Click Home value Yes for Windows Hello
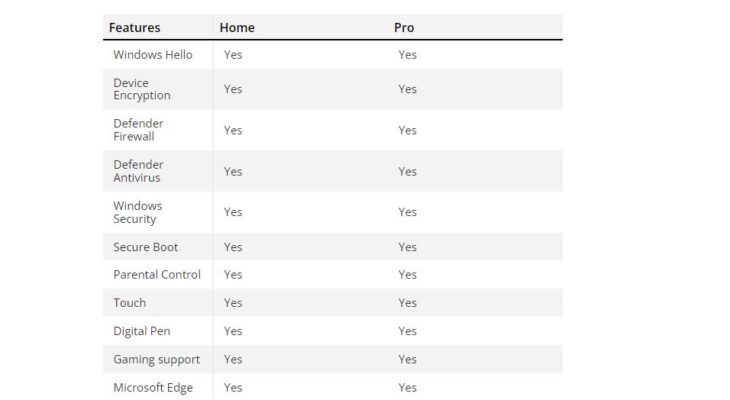Screen dimensions: 730x400 [233, 55]
